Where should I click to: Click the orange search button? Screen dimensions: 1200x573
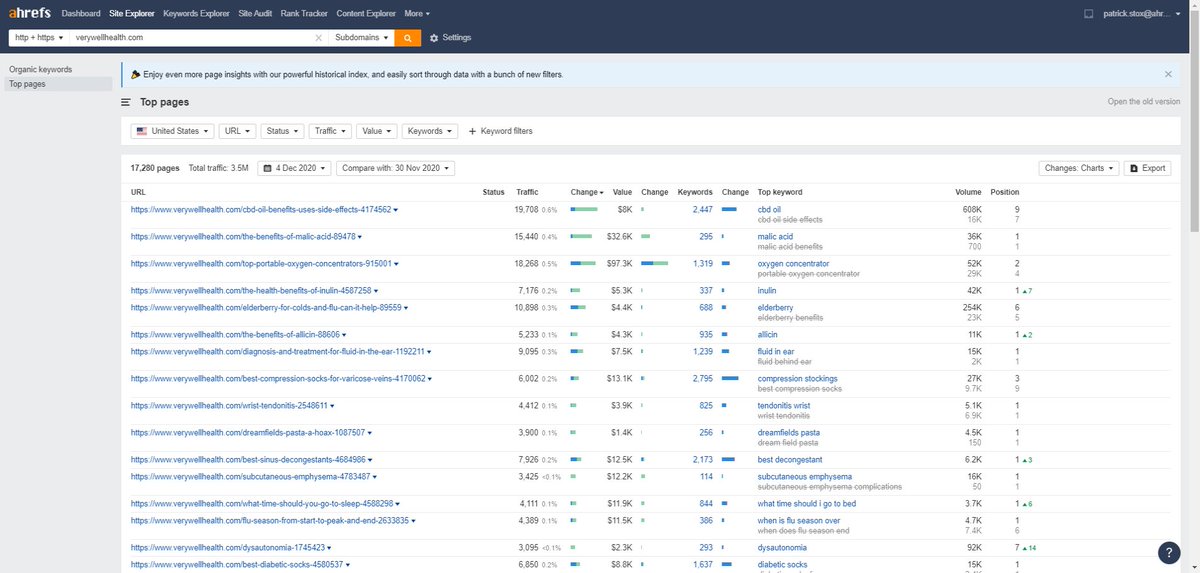[408, 37]
